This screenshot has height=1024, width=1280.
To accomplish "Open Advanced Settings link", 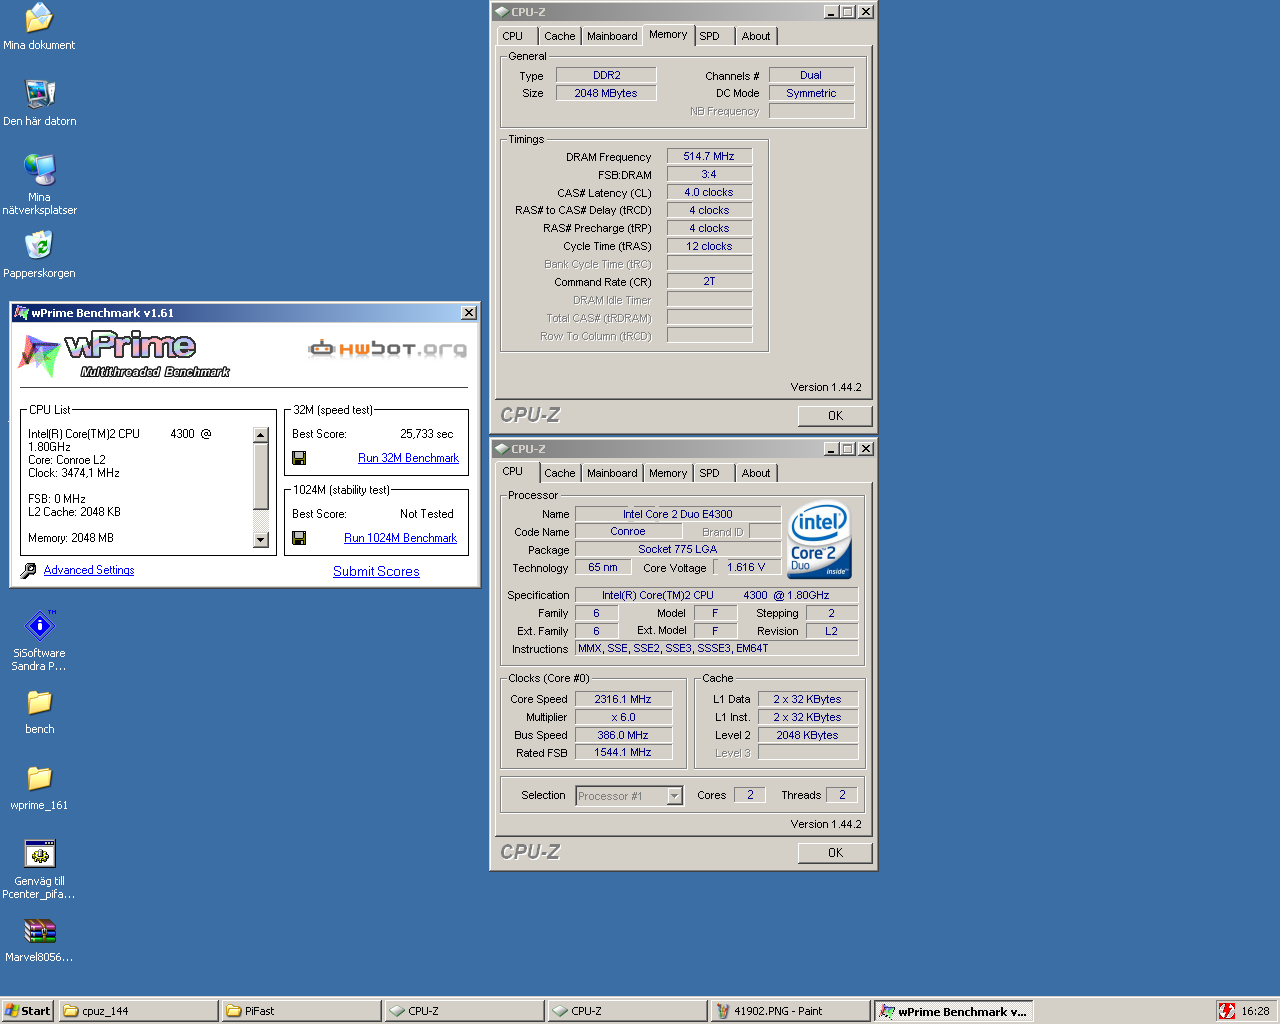I will pyautogui.click(x=89, y=570).
